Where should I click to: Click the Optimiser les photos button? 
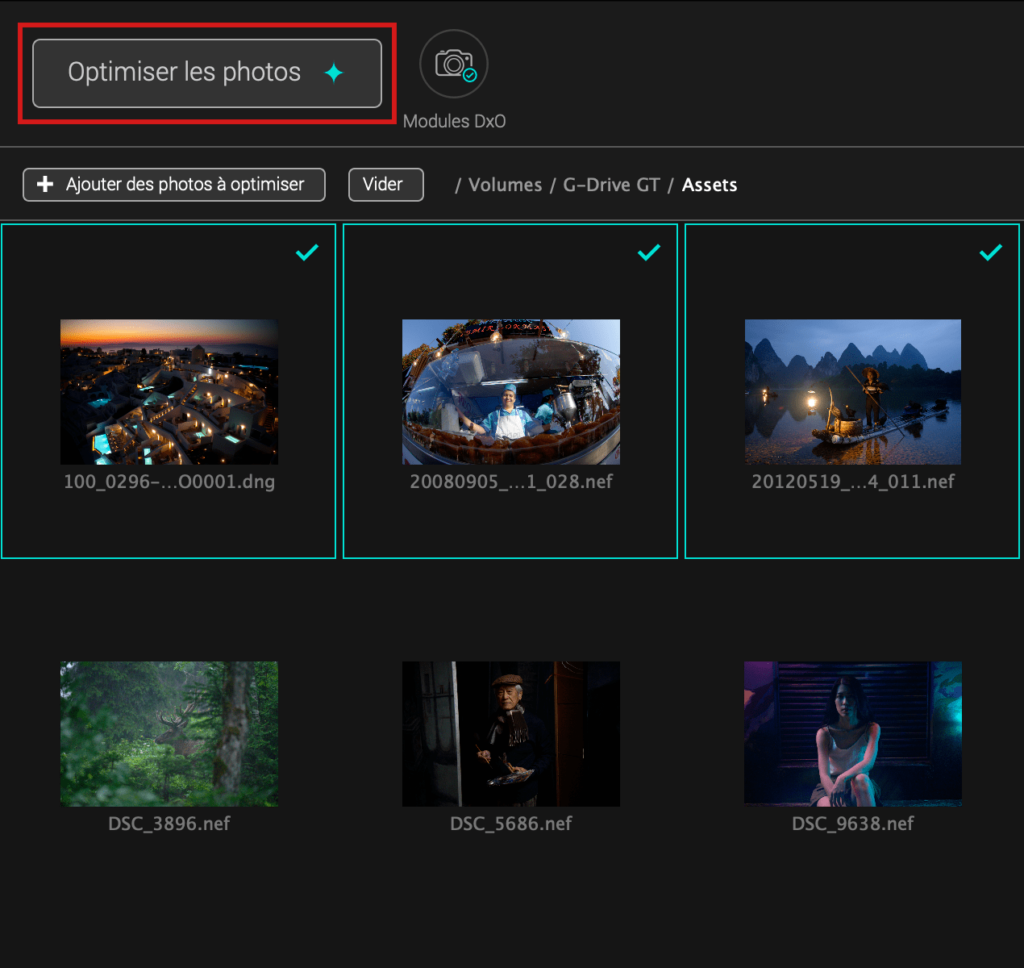207,73
